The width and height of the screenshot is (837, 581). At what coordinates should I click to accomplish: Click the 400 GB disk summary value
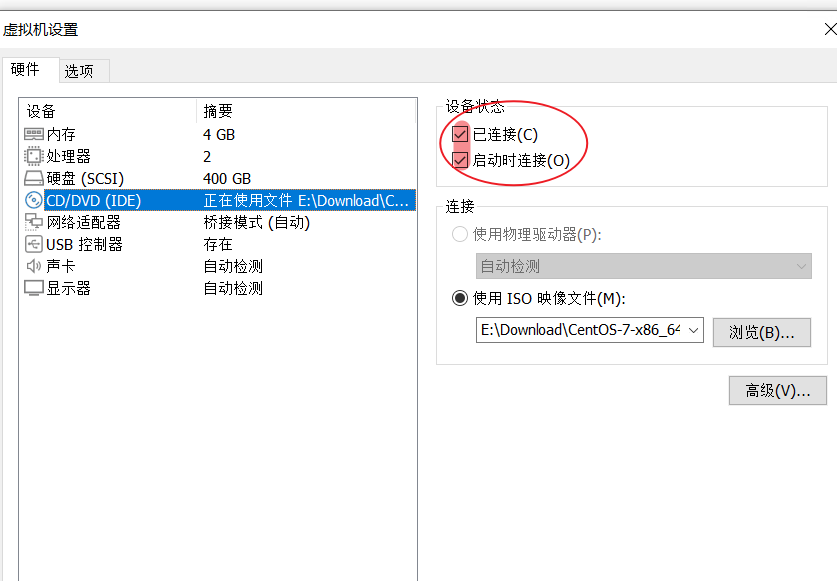point(227,178)
